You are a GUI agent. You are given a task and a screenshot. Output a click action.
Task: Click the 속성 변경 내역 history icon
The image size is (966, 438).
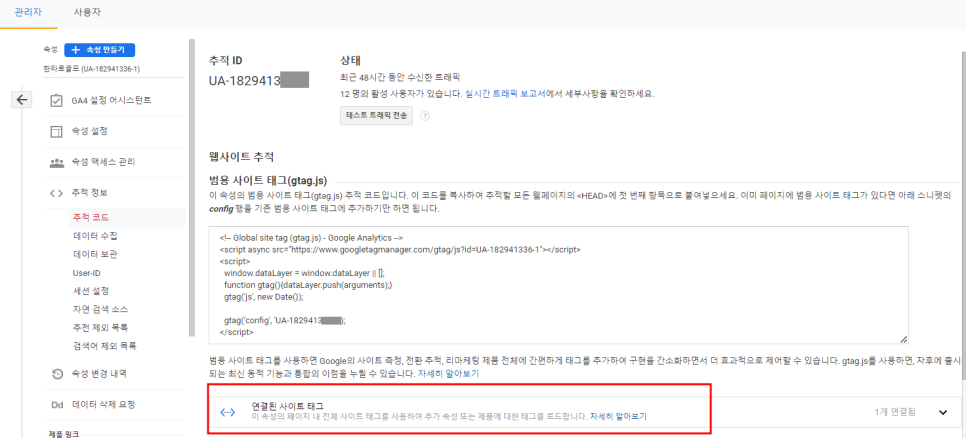point(56,374)
